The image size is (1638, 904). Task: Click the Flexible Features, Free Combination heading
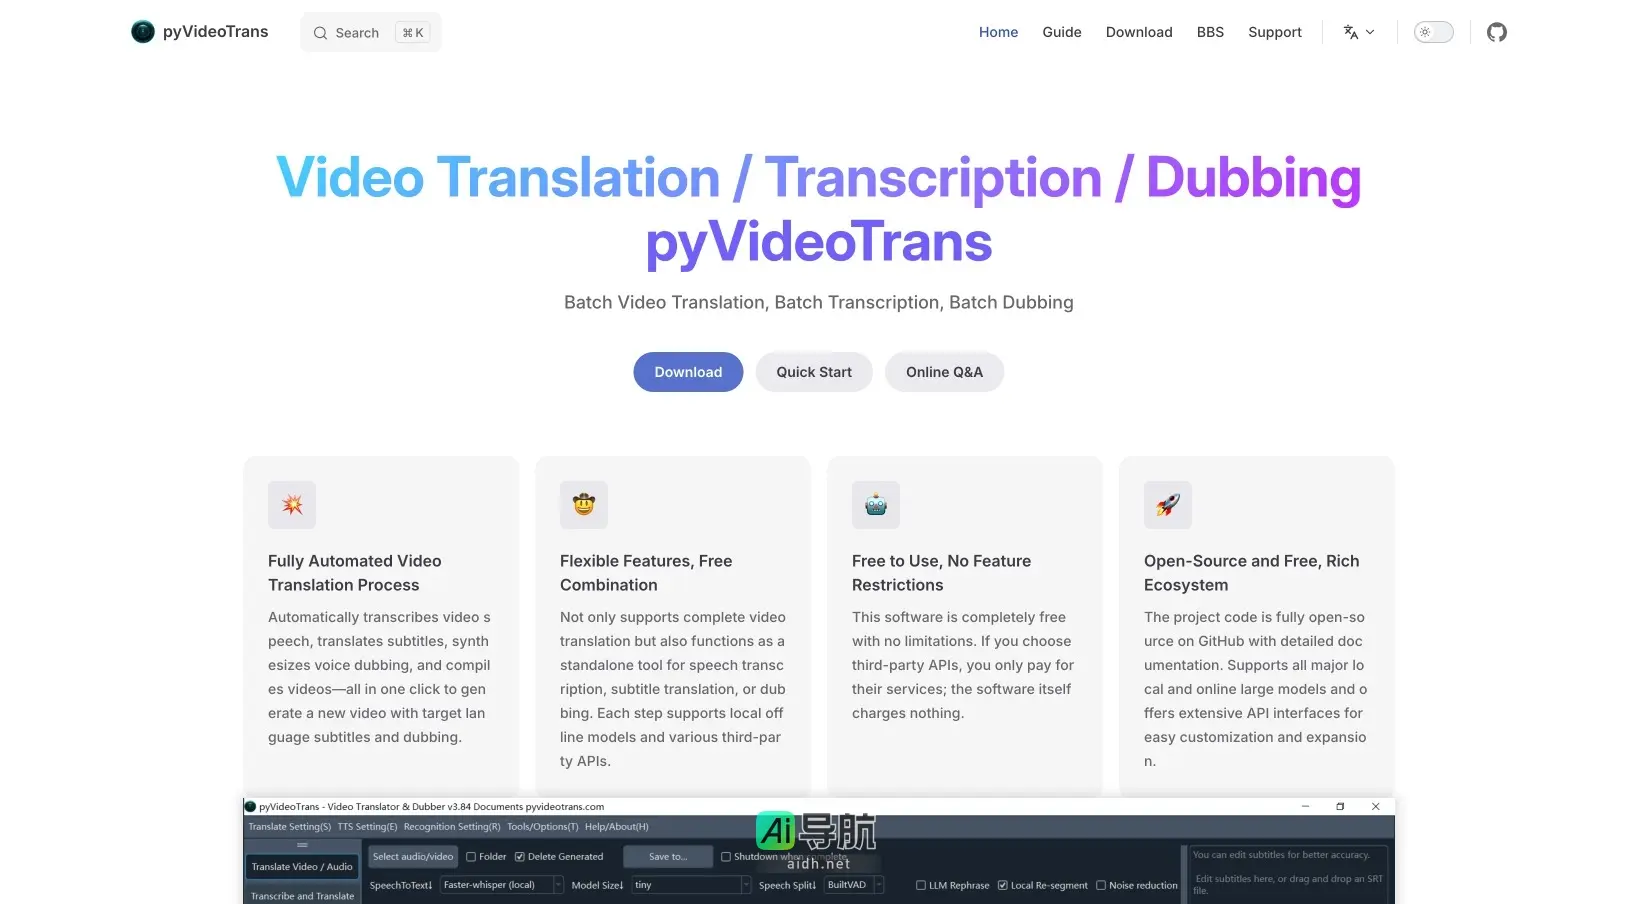click(x=646, y=573)
